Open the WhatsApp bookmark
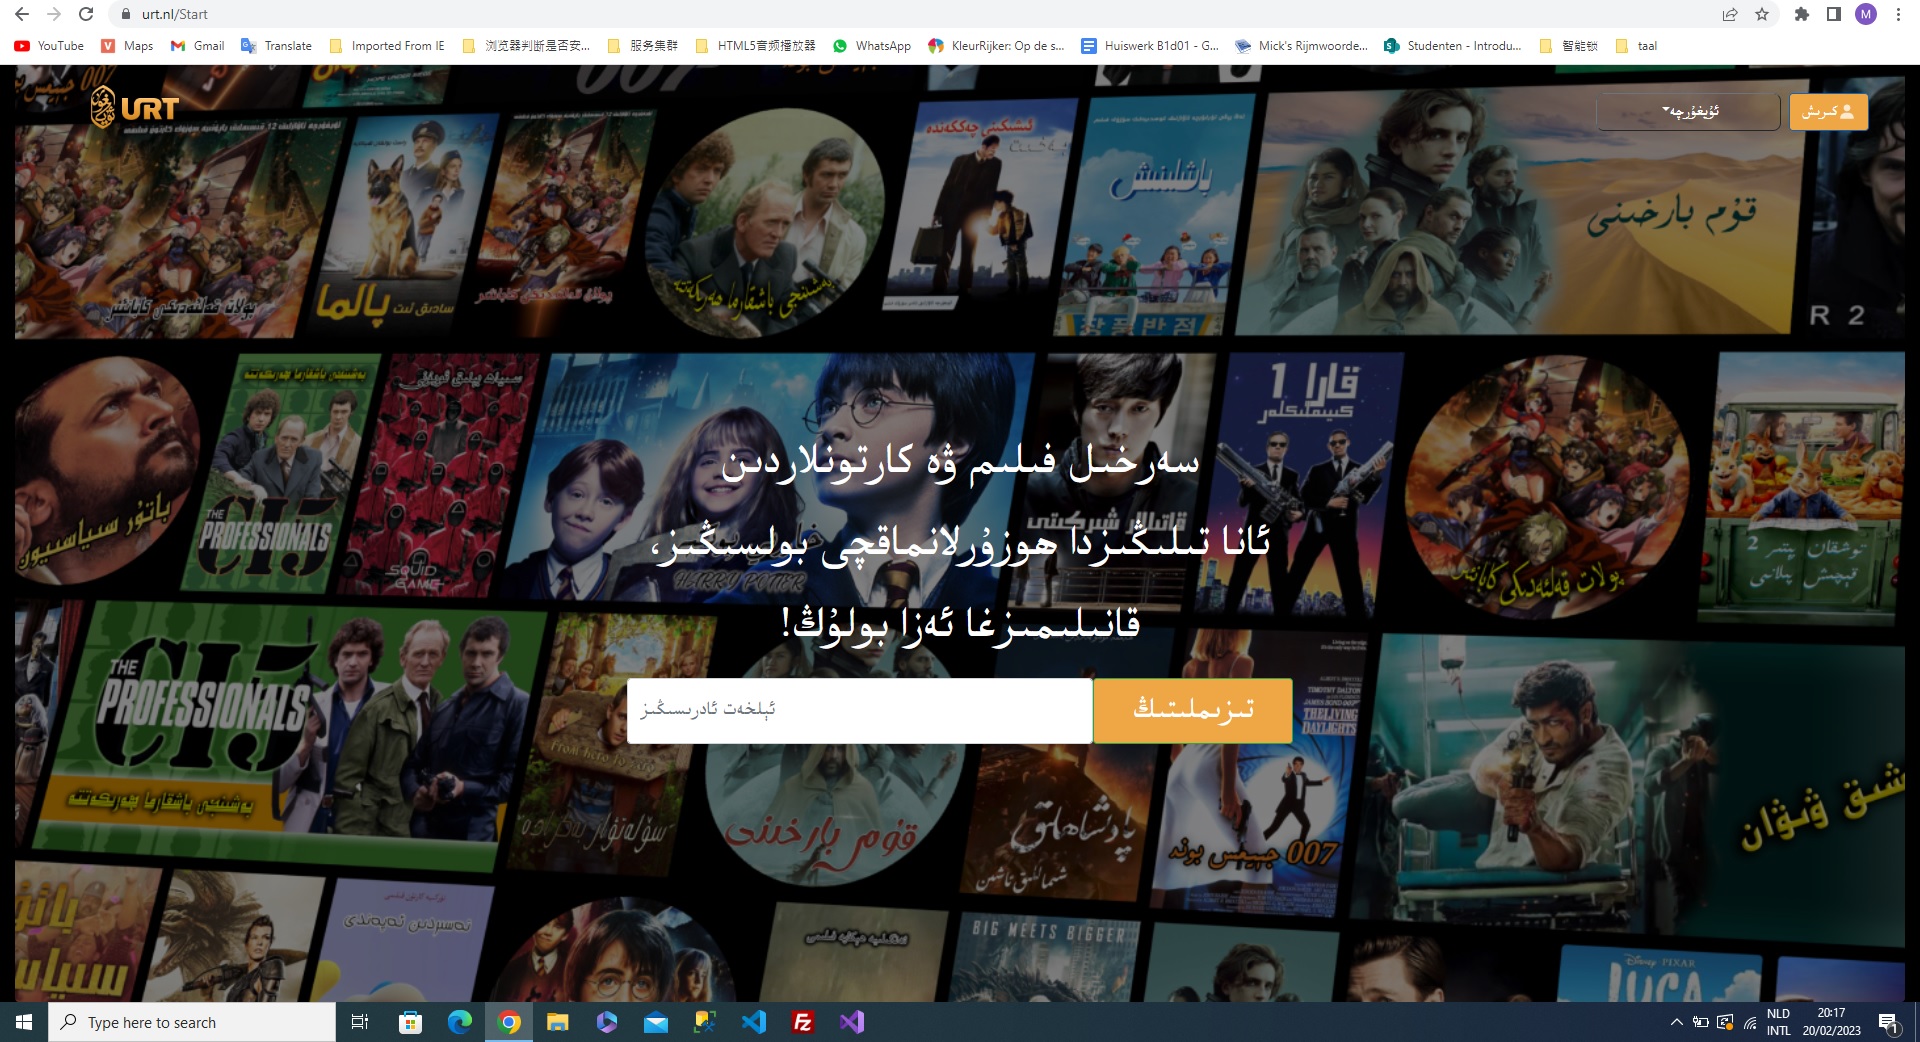The width and height of the screenshot is (1920, 1042). click(872, 46)
